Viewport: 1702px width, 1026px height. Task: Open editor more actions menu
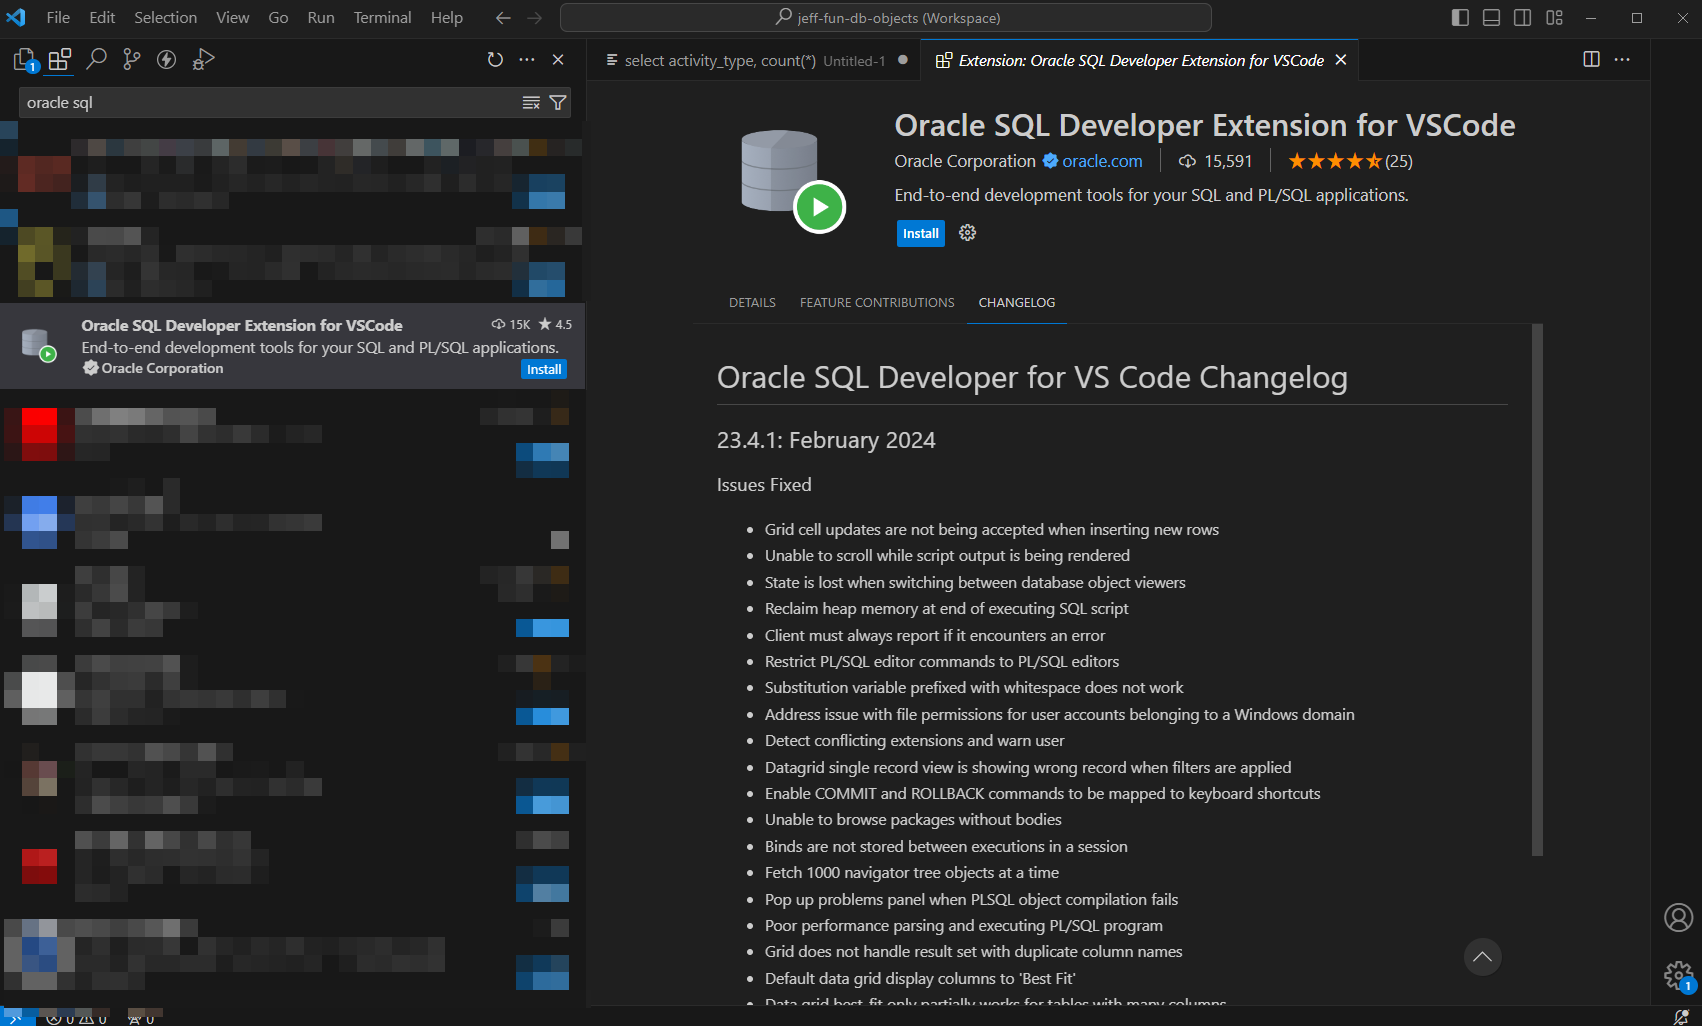[x=1622, y=60]
